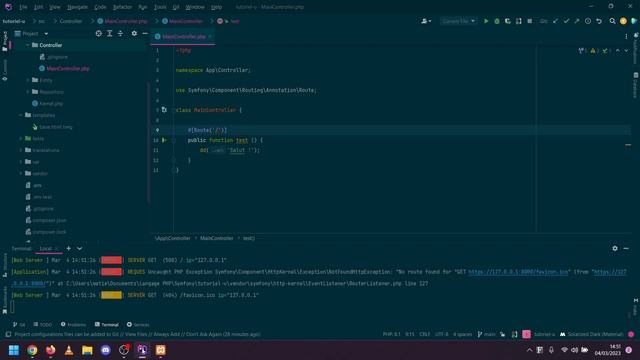Click the class gutter icon beside MainController
The height and width of the screenshot is (360, 640).
coord(164,110)
